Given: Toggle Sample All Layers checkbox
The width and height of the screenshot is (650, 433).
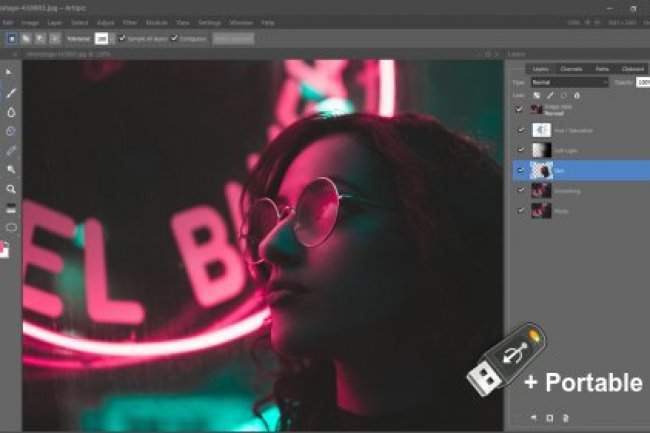Looking at the screenshot, I should point(122,39).
